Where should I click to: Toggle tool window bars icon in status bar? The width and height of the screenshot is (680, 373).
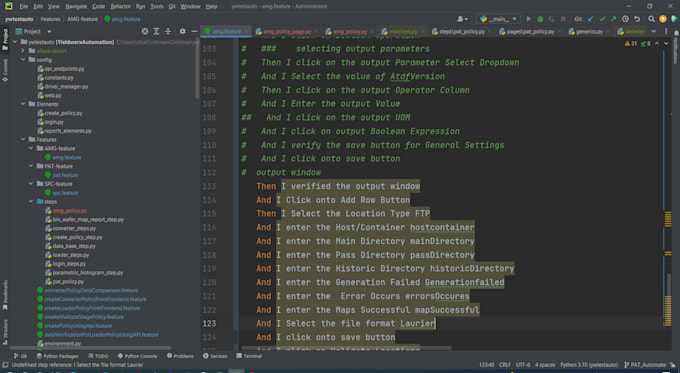(x=5, y=365)
